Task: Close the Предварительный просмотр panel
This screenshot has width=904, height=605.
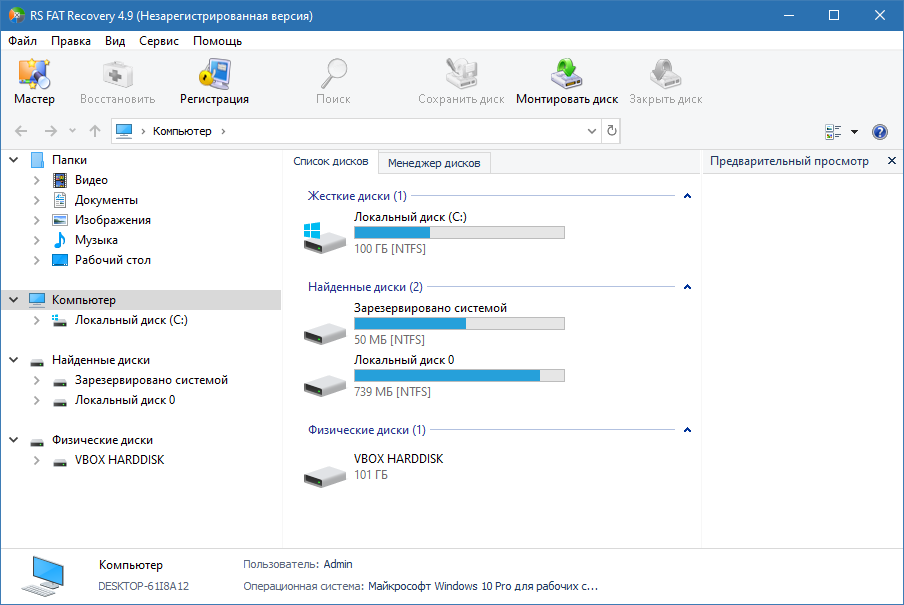Action: pos(892,161)
